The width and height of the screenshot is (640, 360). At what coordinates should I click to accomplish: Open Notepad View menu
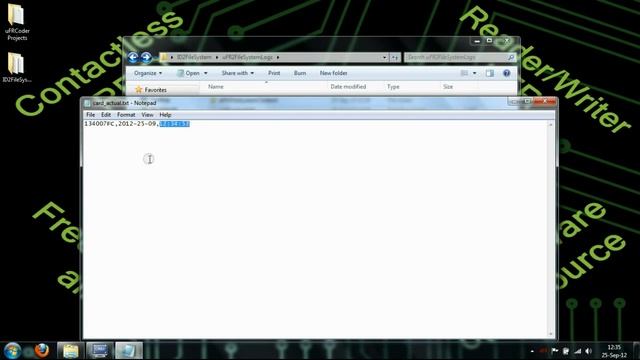[147, 115]
